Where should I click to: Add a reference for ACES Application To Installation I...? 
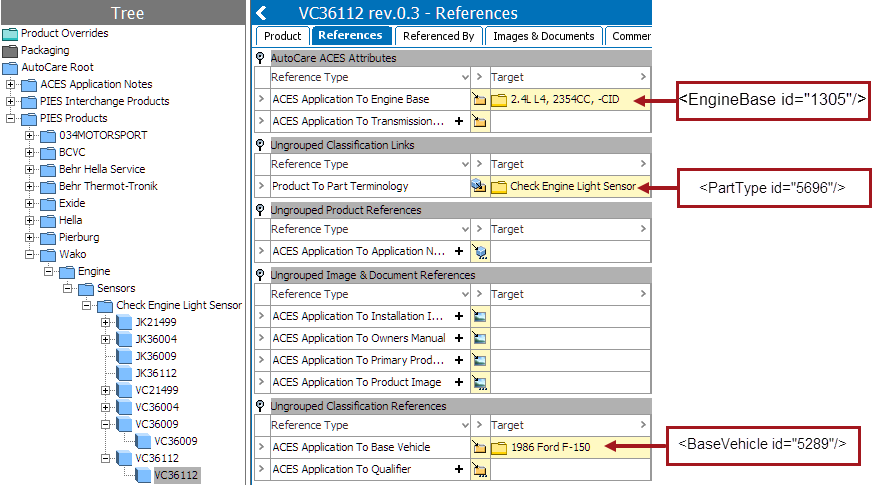pos(459,316)
